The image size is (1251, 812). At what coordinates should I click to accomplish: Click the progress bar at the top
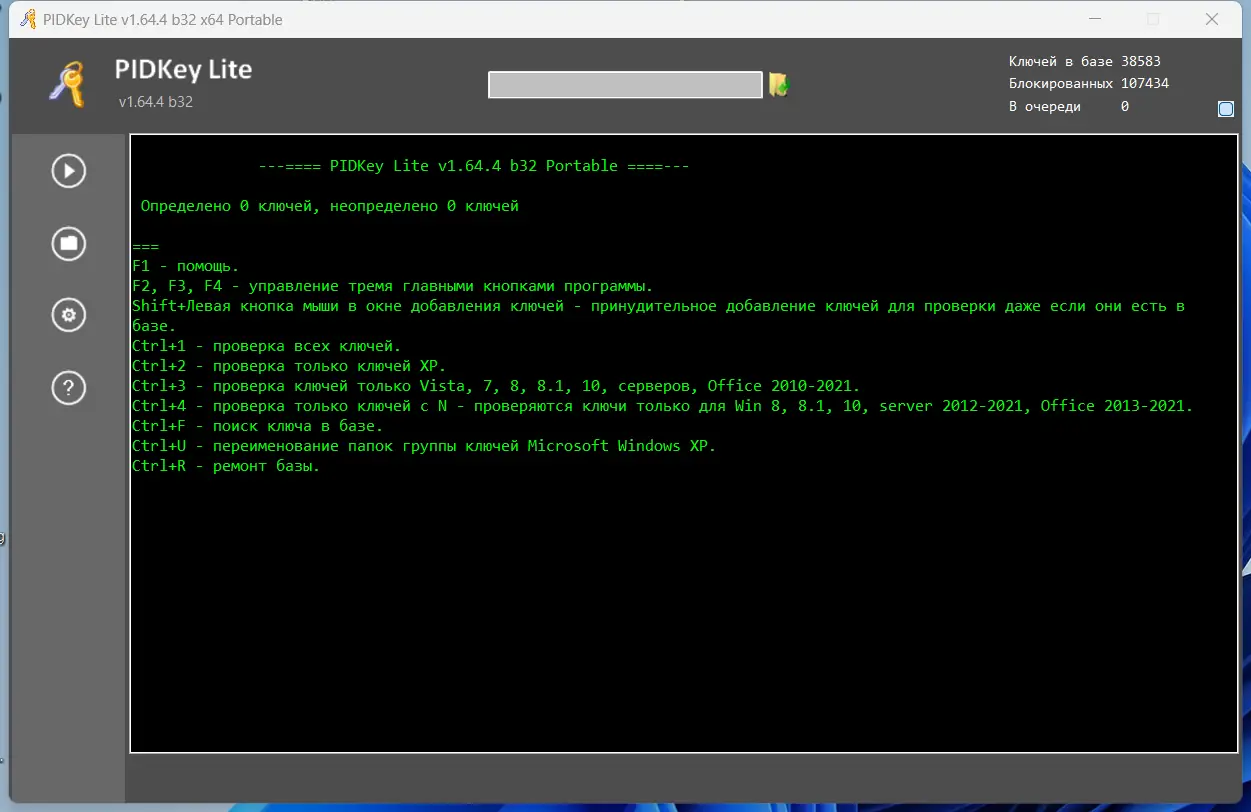click(624, 85)
